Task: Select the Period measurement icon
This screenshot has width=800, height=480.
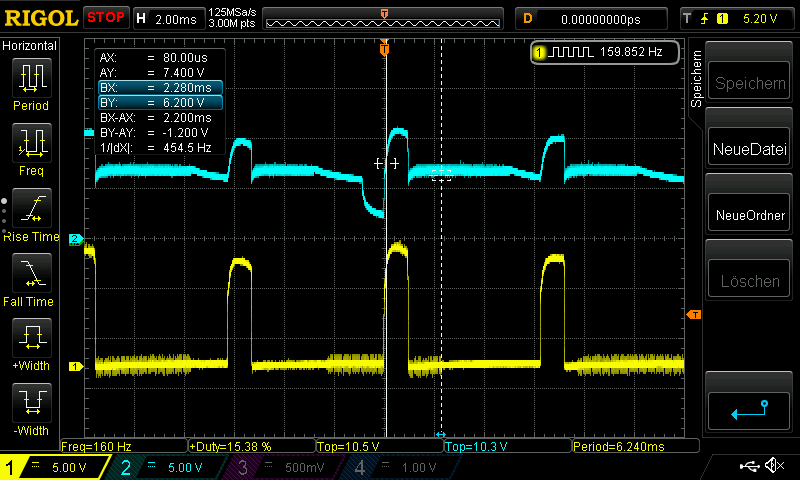Action: click(x=32, y=78)
